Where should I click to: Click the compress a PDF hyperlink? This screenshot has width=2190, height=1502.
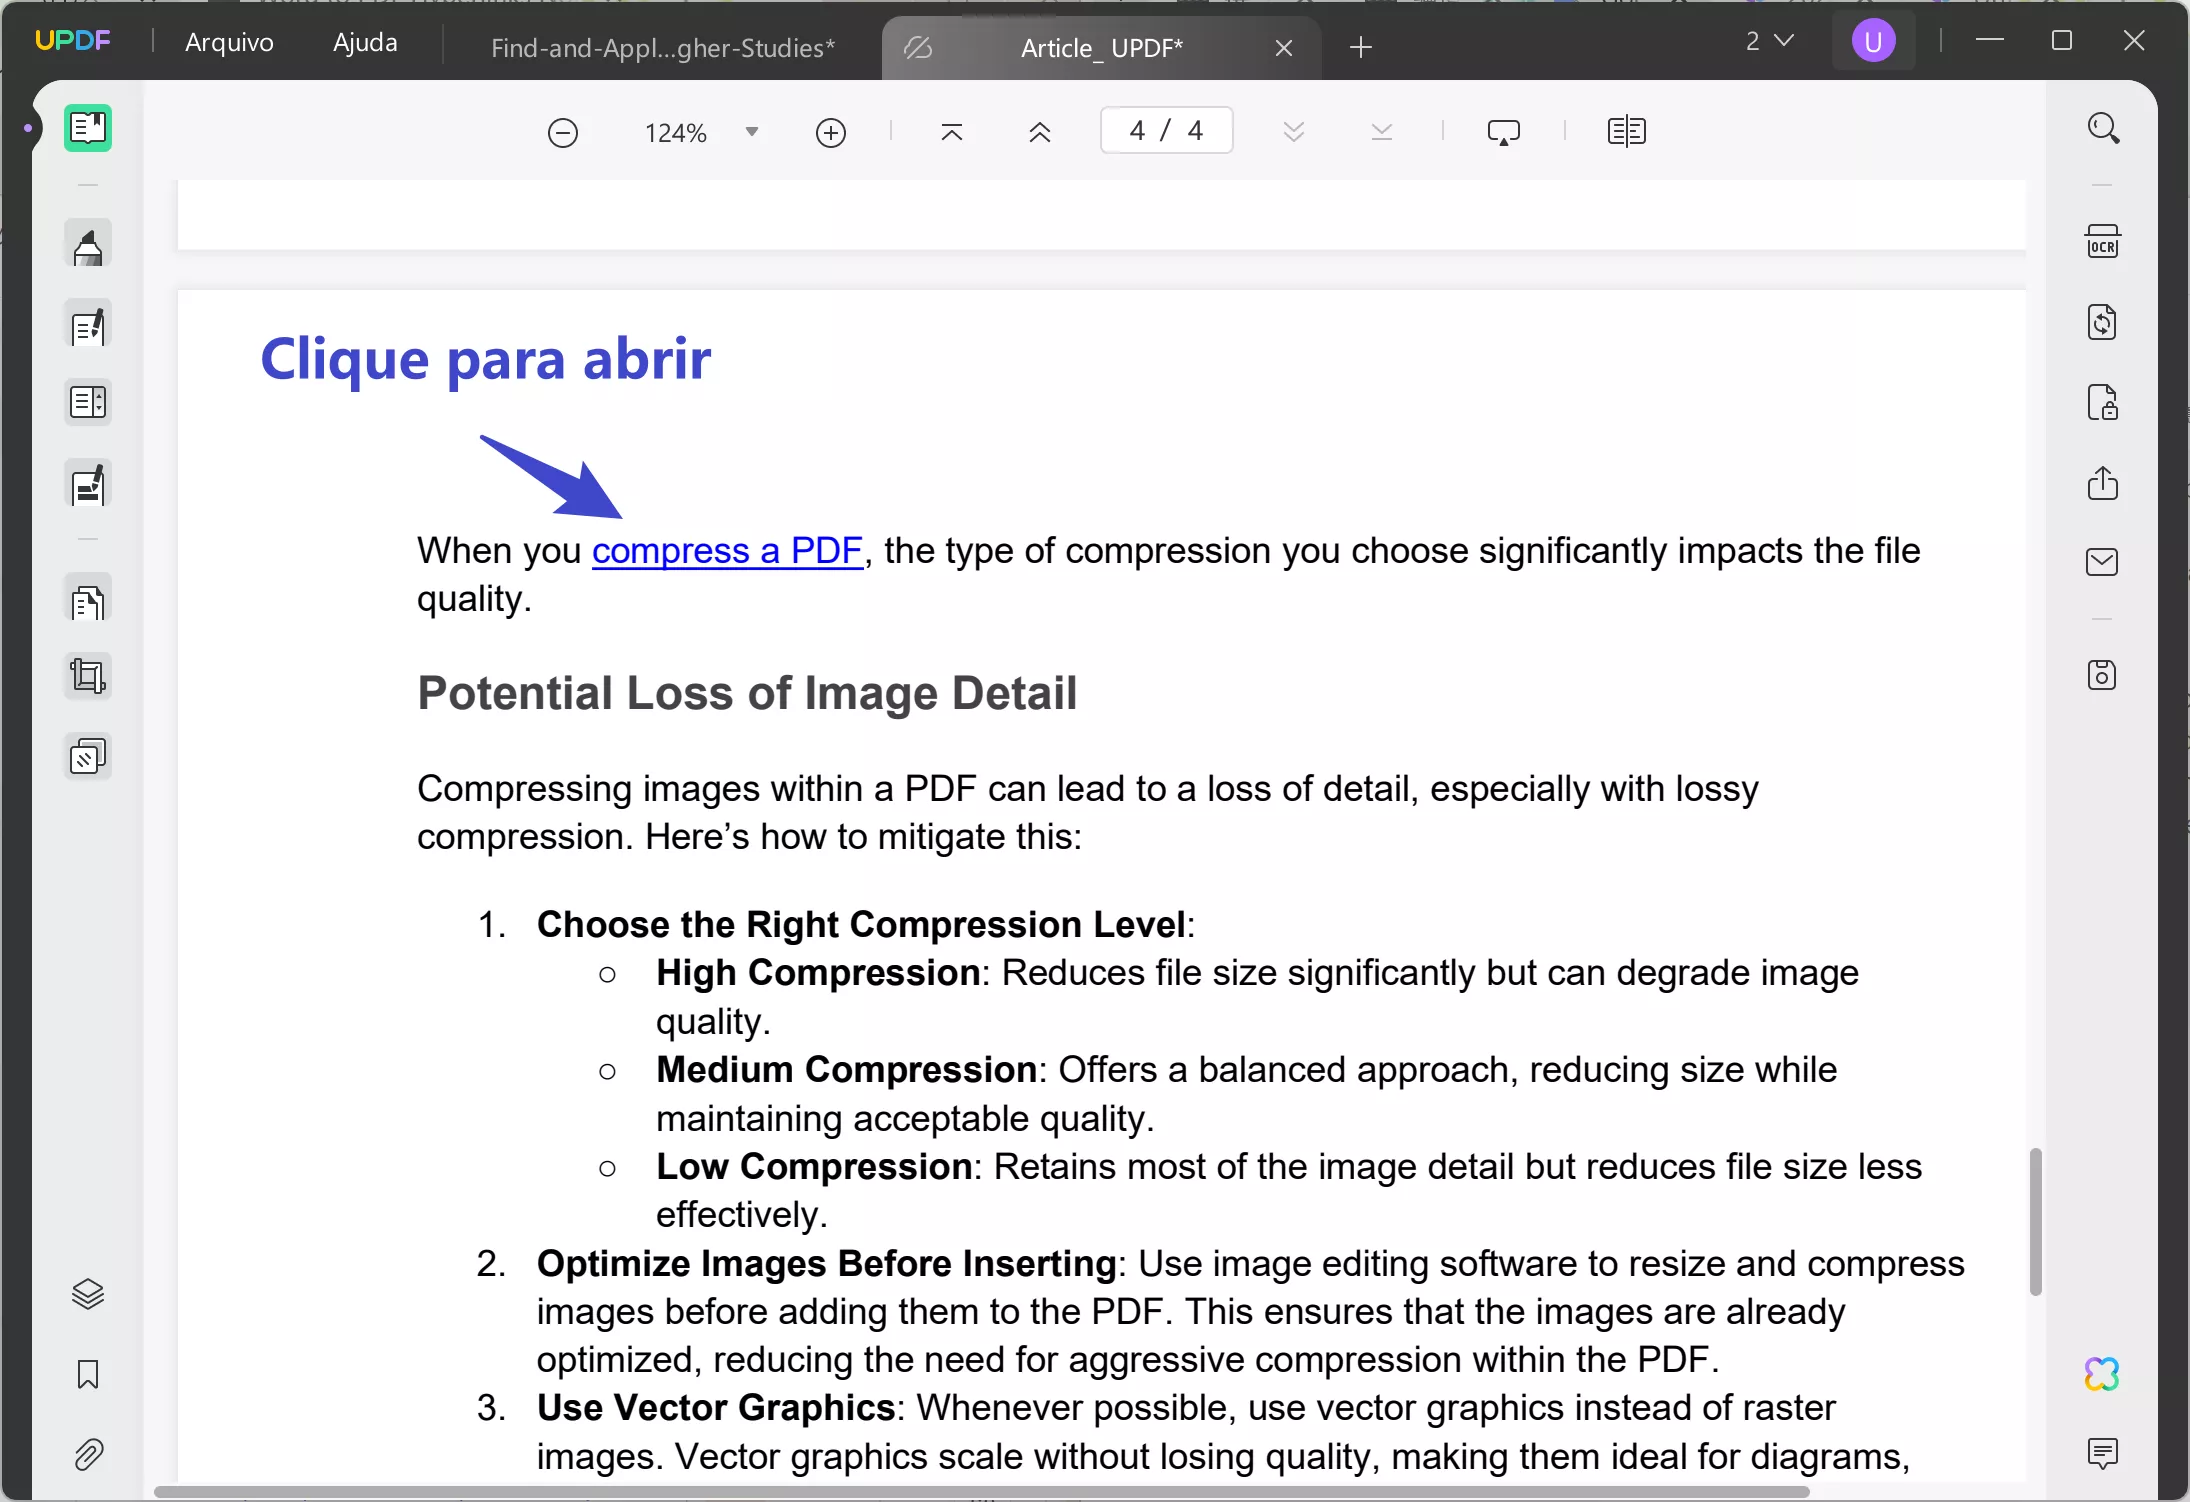coord(727,550)
